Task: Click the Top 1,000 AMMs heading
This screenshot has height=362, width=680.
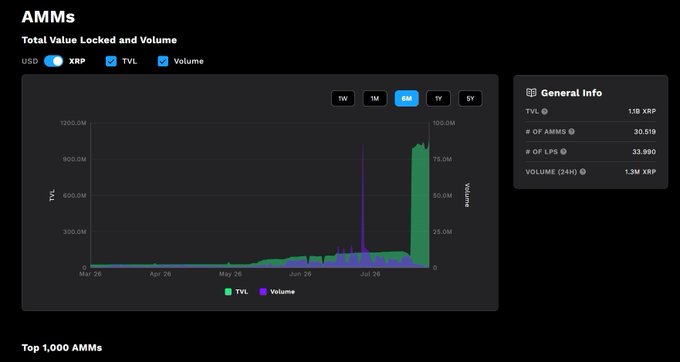Action: tap(62, 348)
